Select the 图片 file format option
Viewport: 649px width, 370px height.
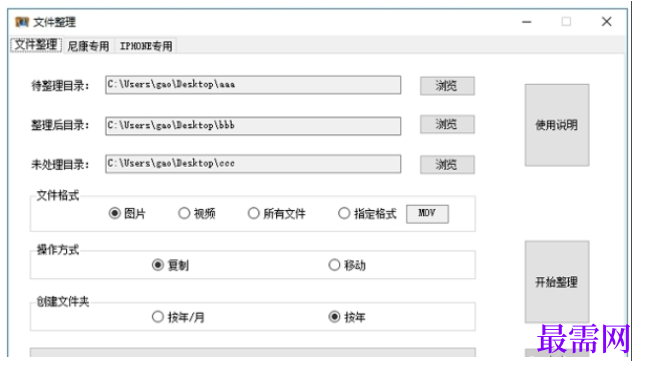[x=127, y=214]
